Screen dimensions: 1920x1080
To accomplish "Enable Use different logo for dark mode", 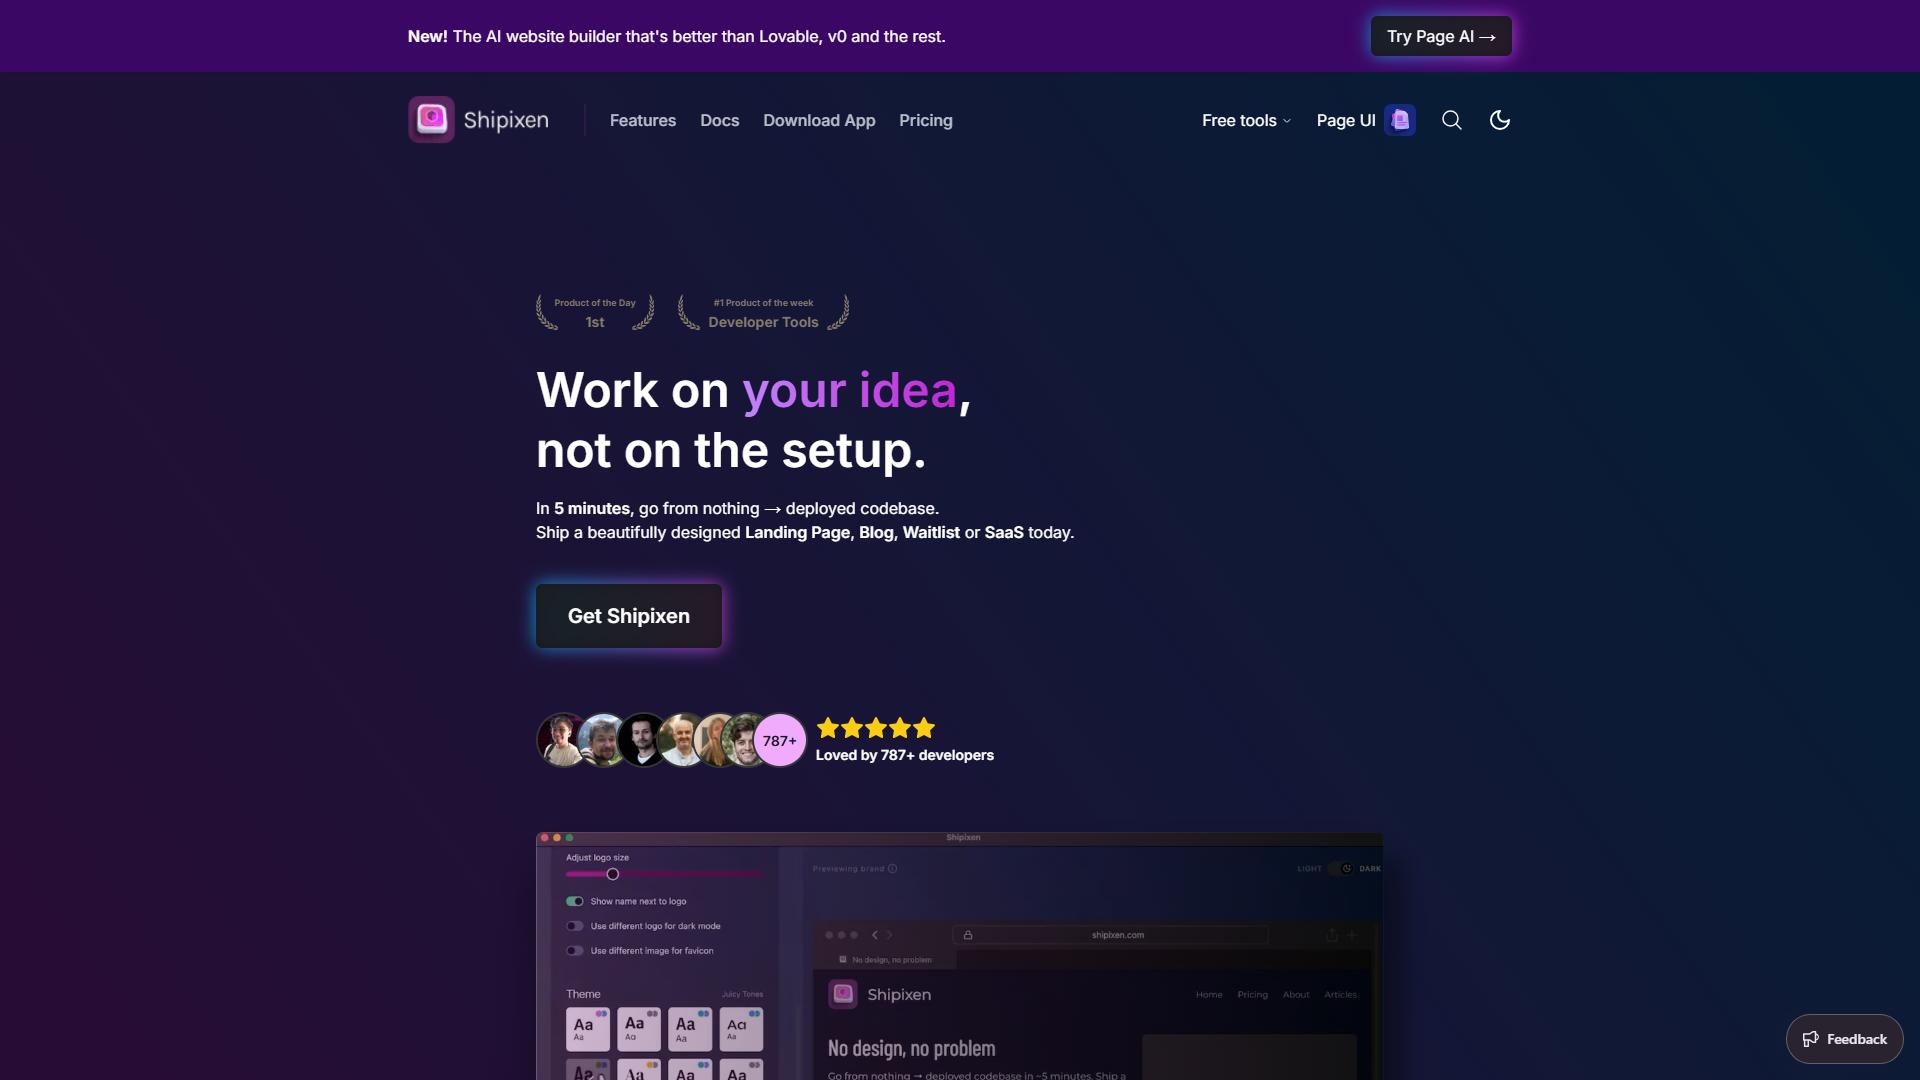I will 575,926.
